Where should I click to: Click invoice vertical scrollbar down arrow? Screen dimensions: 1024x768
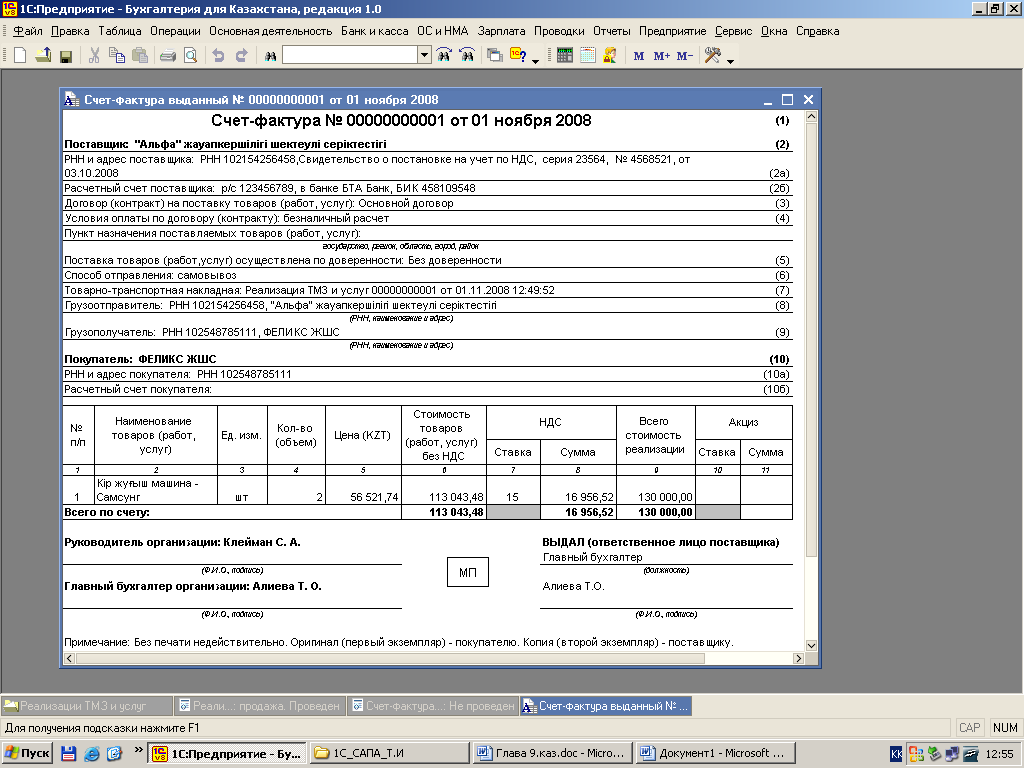point(811,645)
